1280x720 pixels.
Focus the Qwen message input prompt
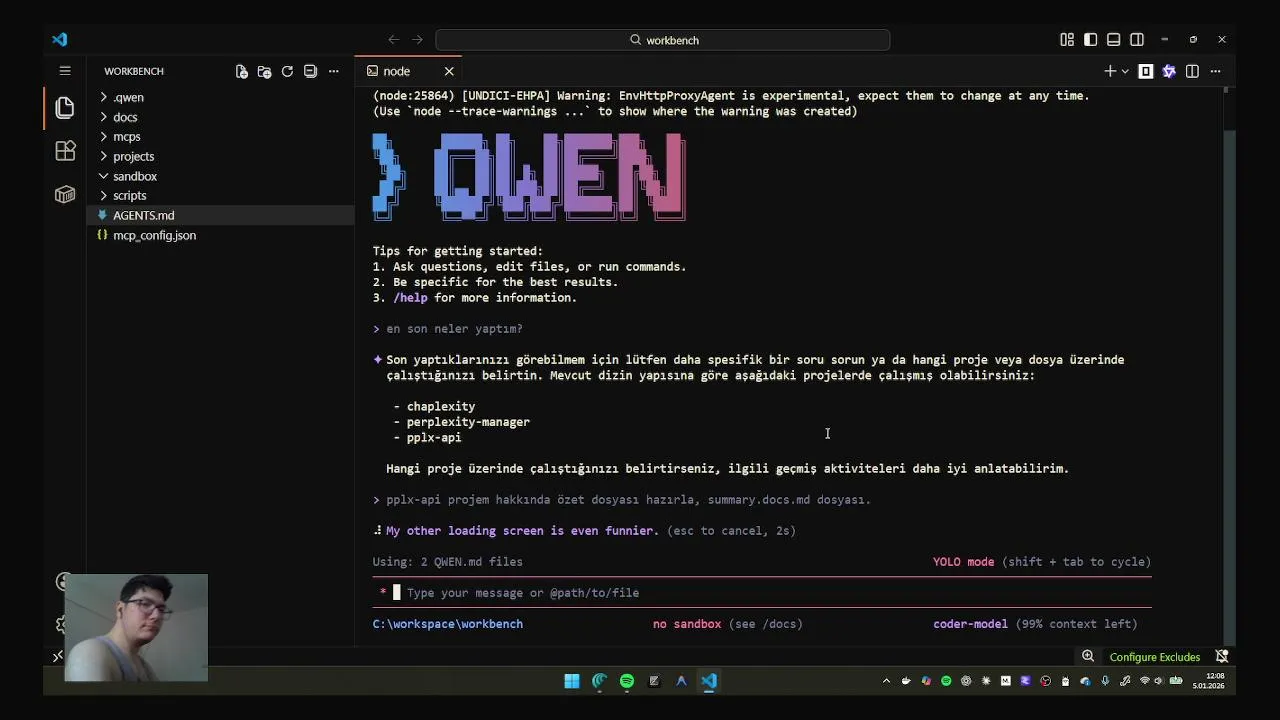pyautogui.click(x=762, y=593)
